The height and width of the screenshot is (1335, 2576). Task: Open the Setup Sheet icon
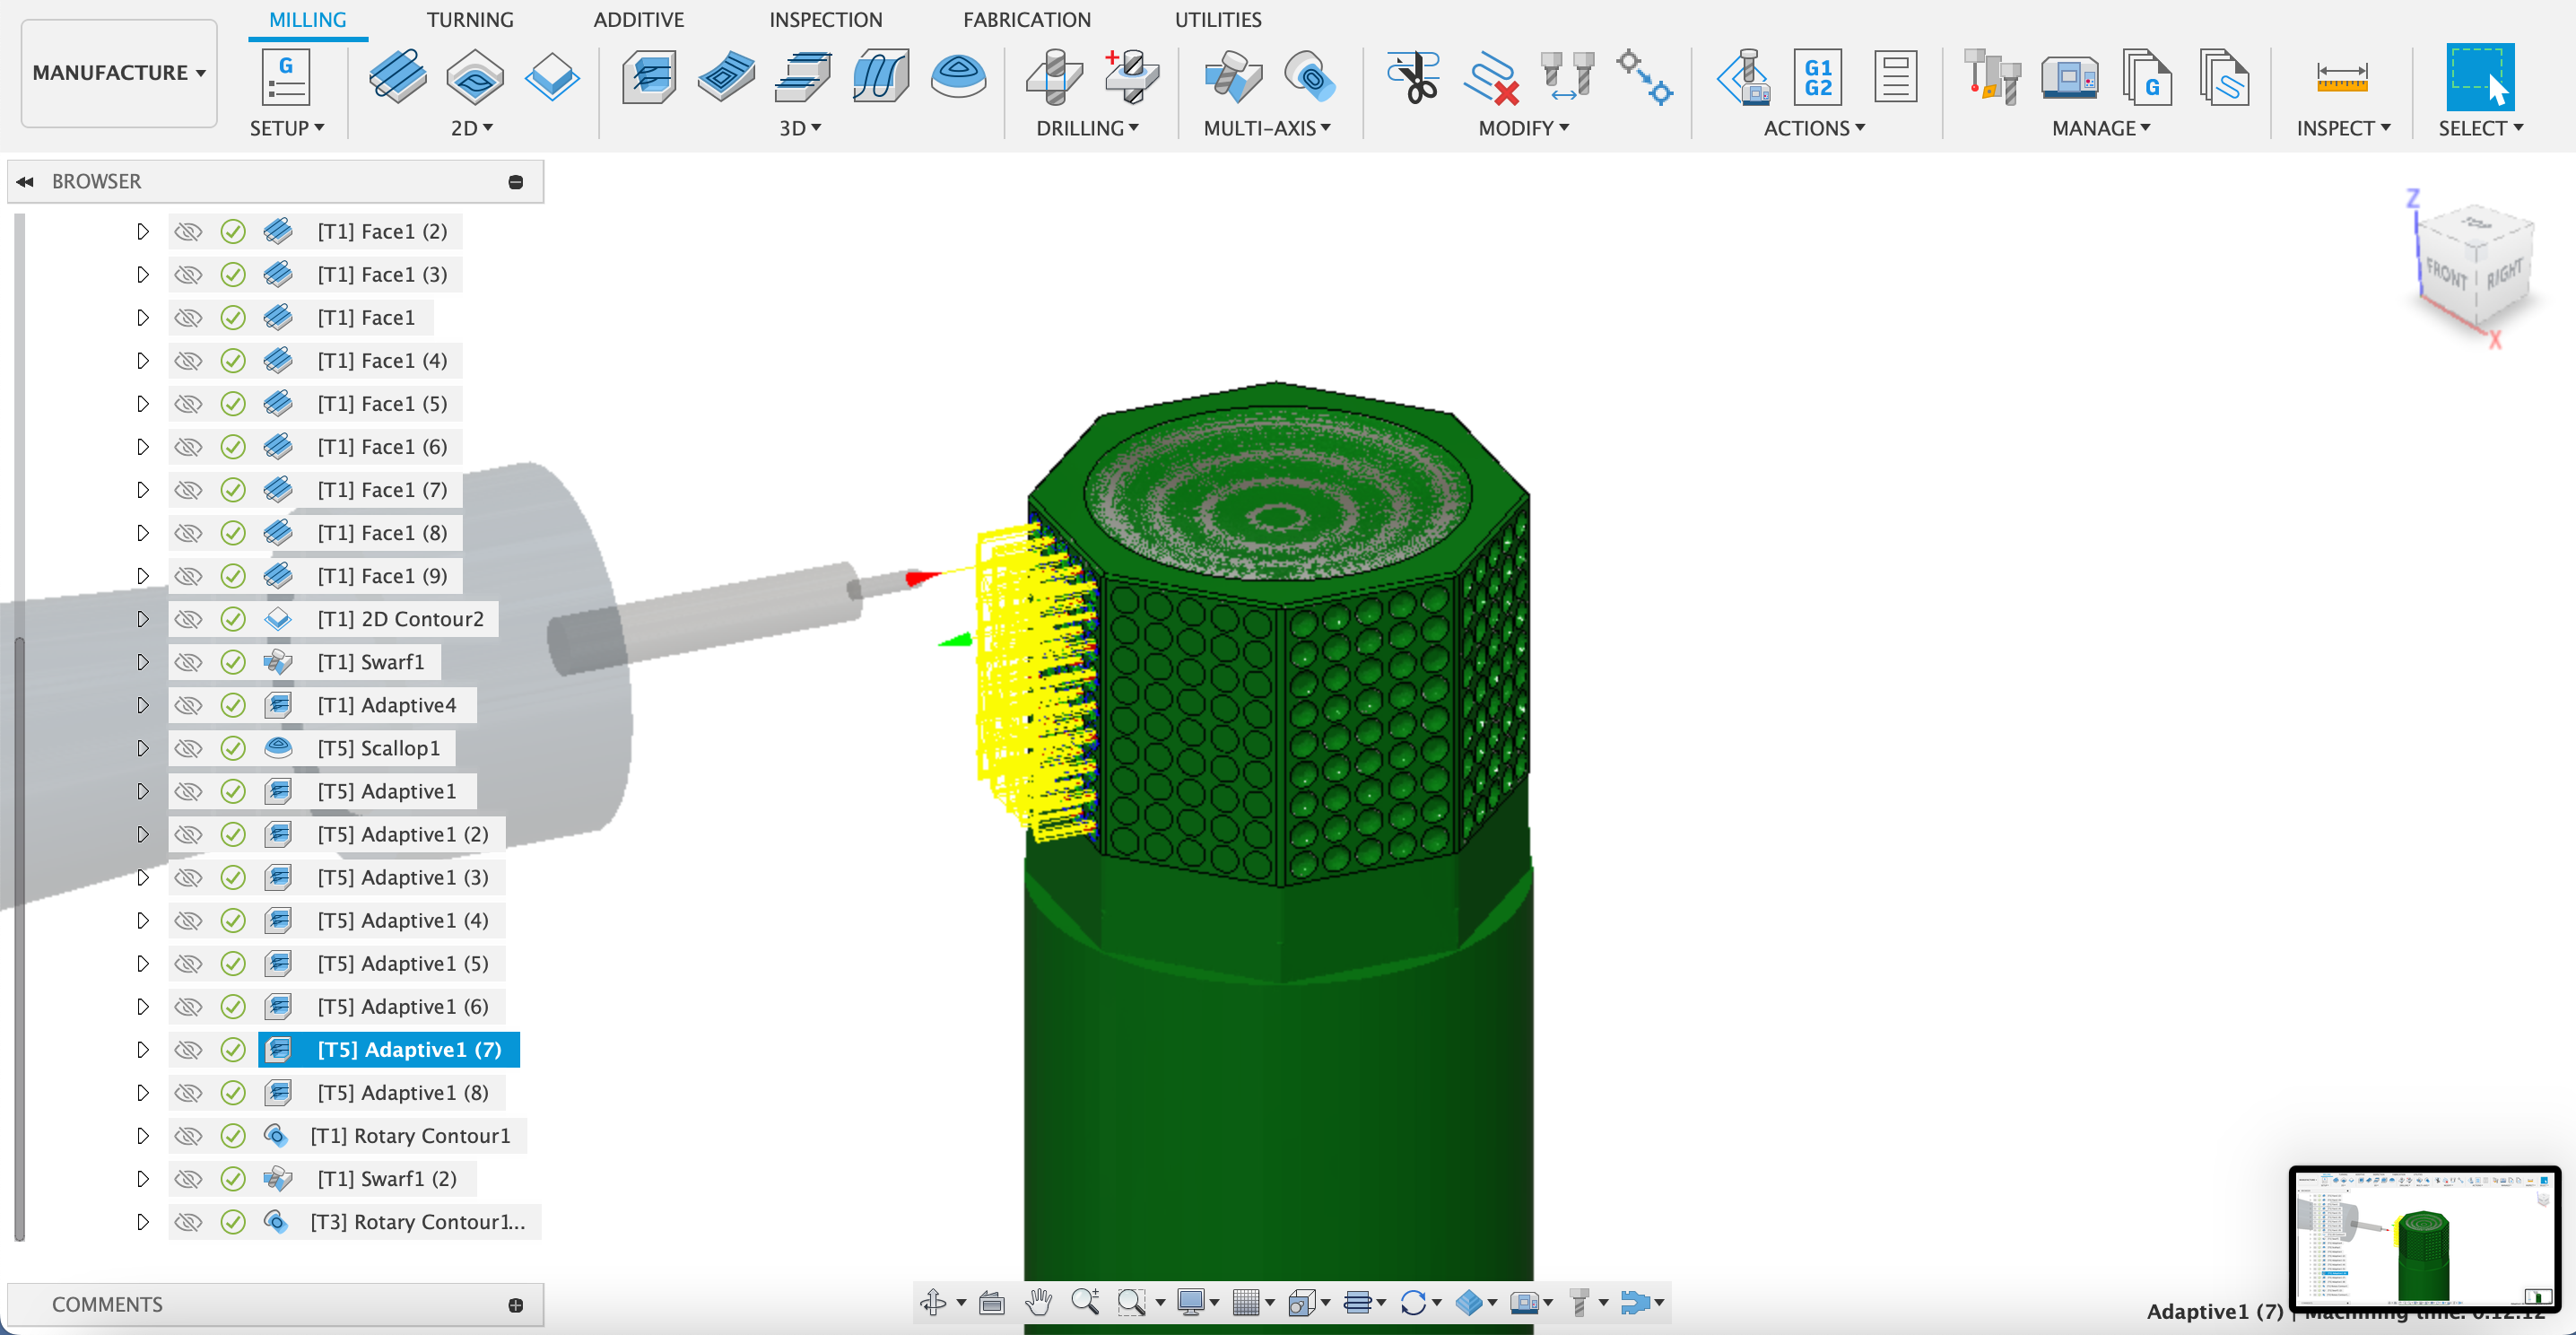click(x=1895, y=77)
